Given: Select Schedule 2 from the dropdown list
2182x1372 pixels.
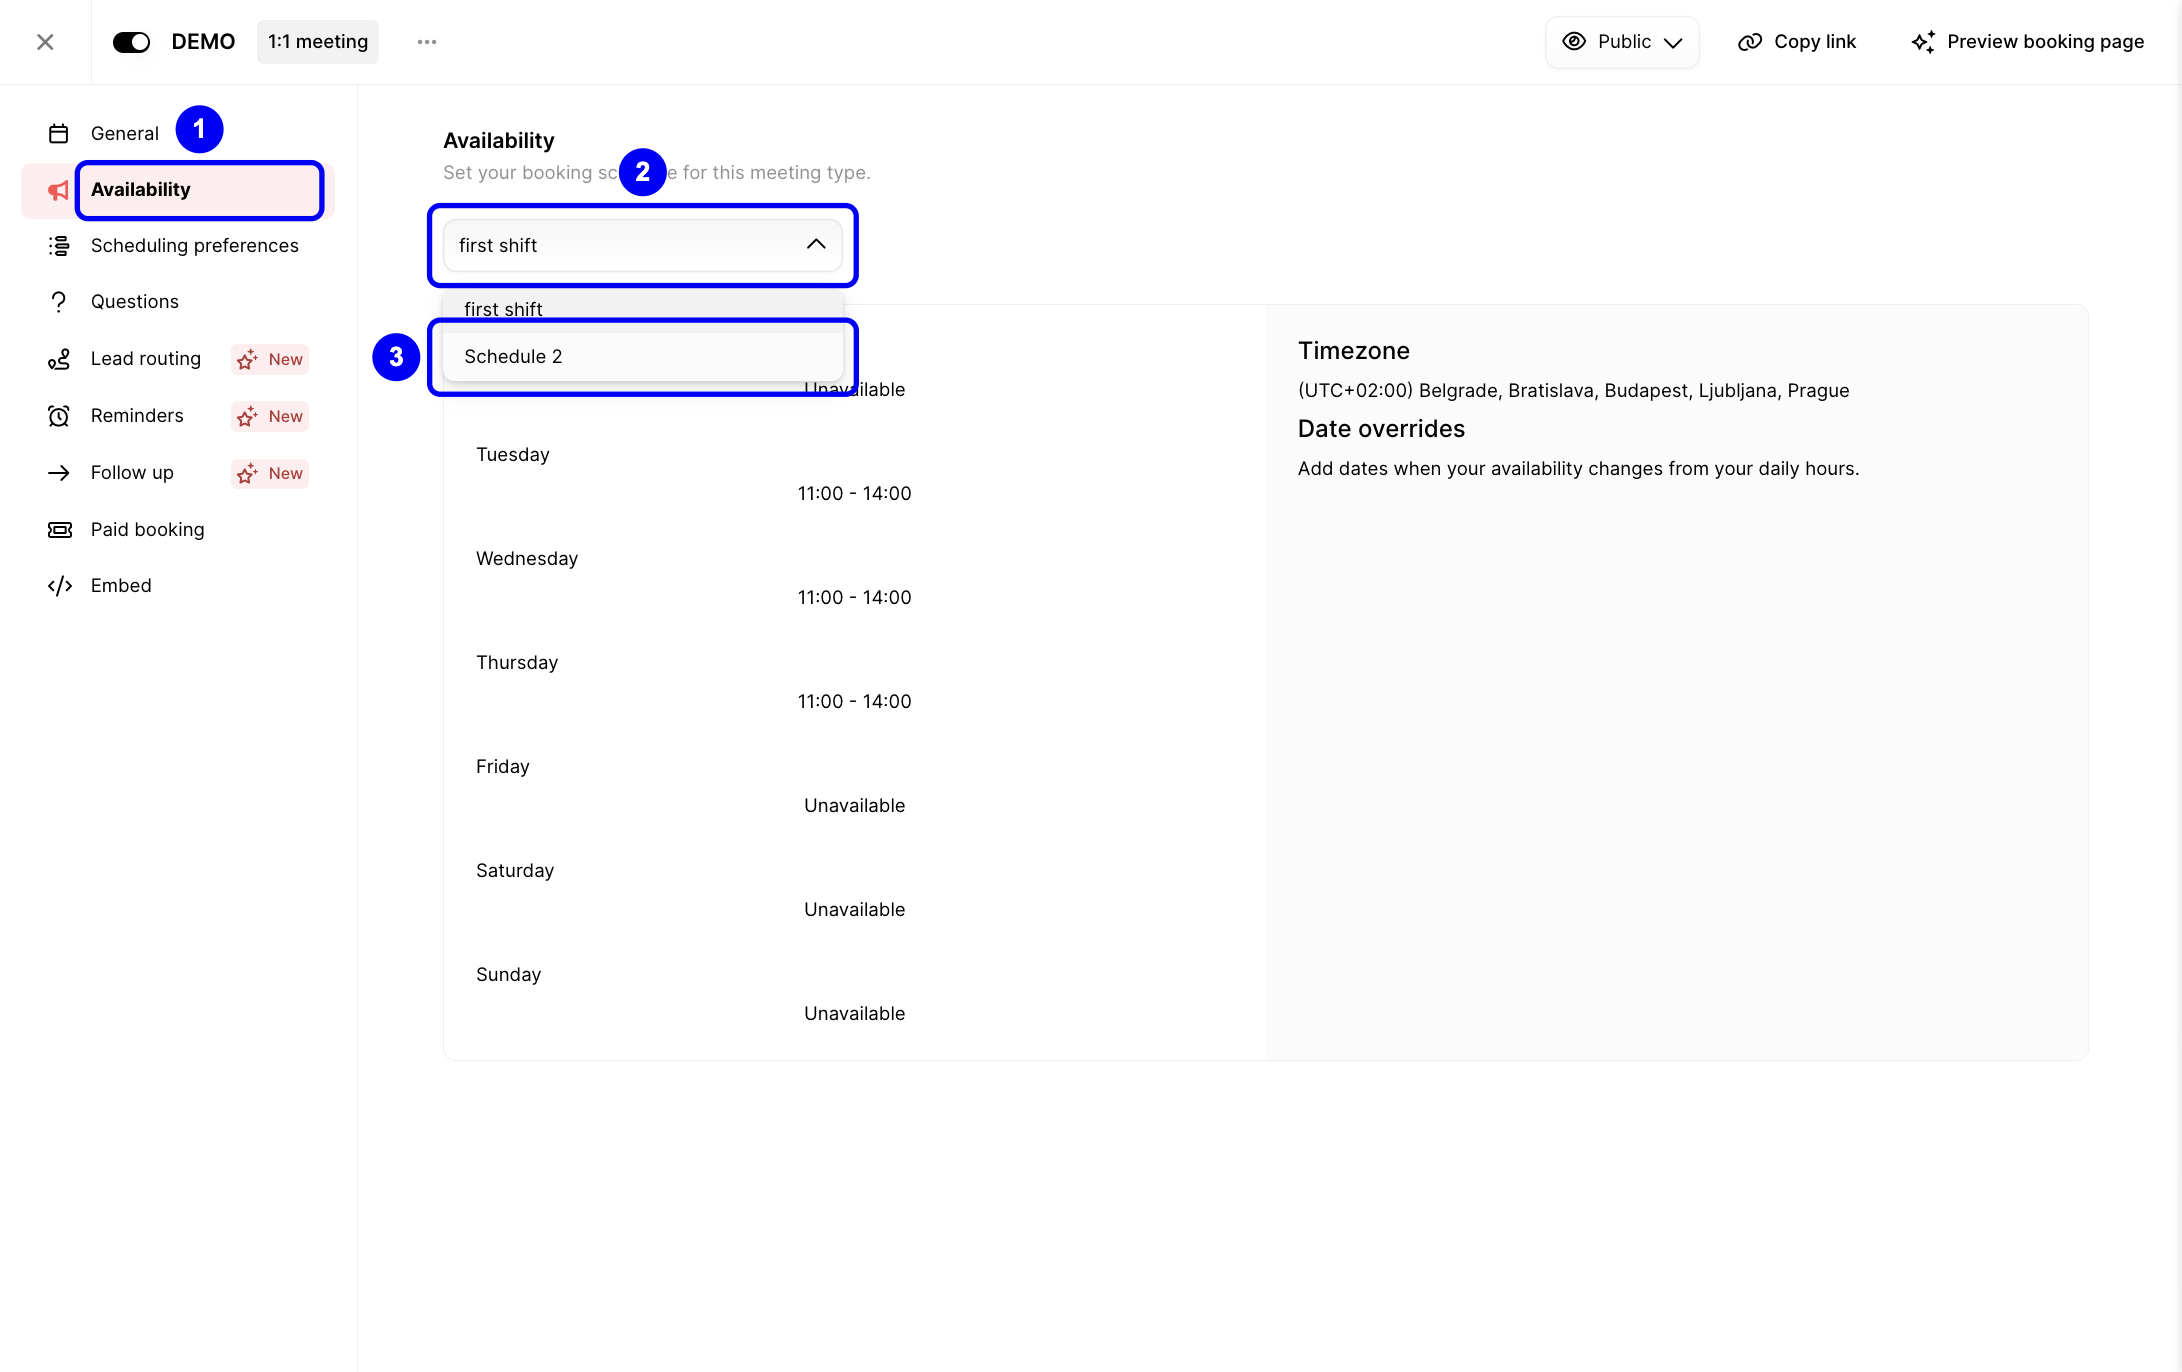Looking at the screenshot, I should click(x=513, y=356).
